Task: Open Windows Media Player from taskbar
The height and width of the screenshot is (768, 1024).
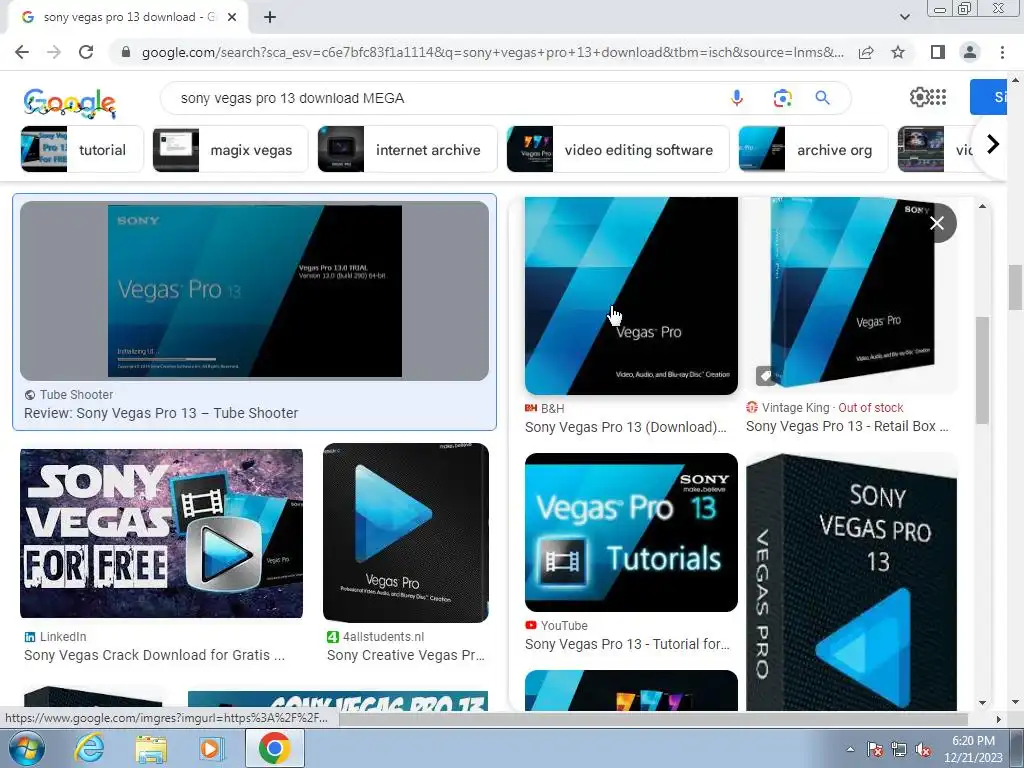Action: coord(210,748)
